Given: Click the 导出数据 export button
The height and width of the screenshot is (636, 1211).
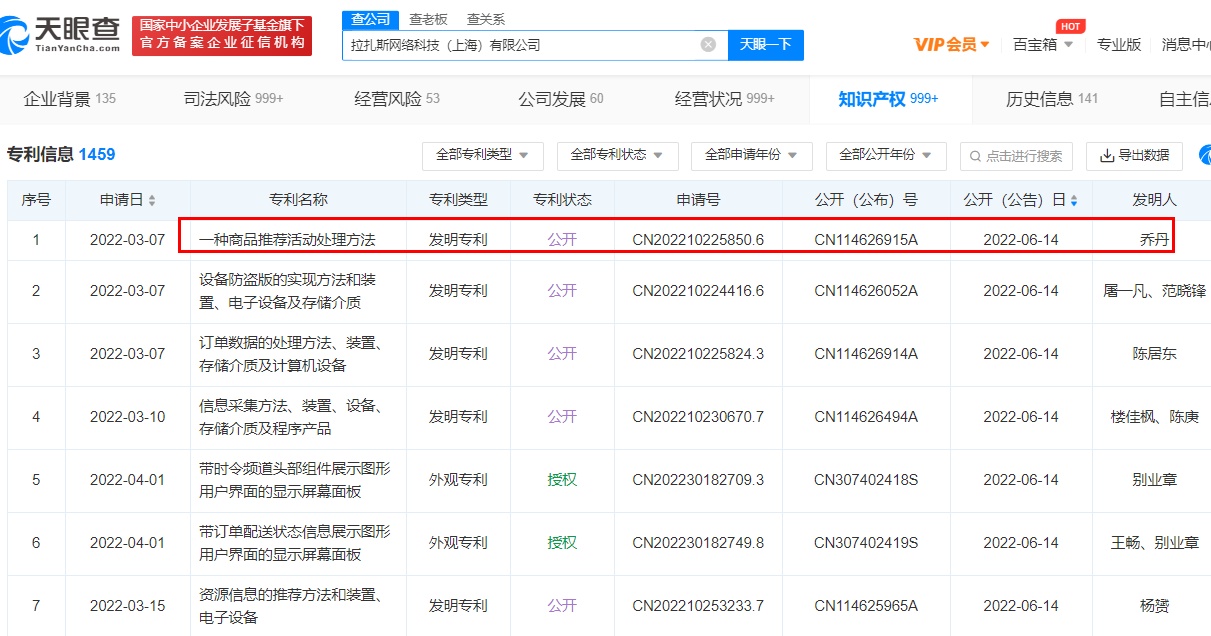Looking at the screenshot, I should point(1134,156).
